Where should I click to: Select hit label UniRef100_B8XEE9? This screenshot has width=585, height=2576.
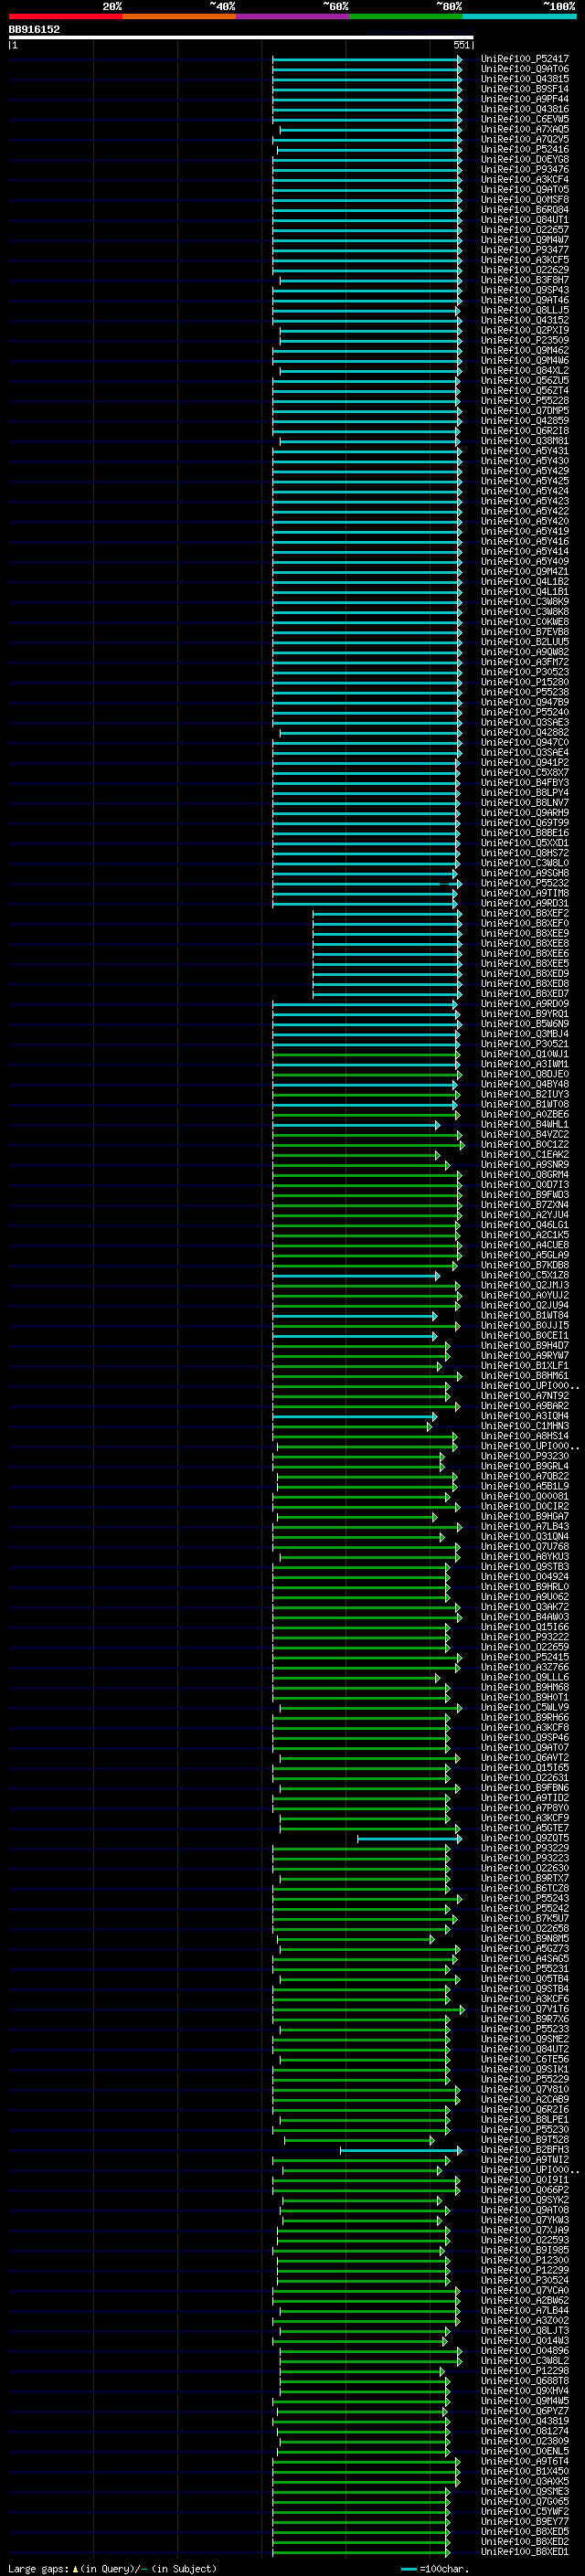pyautogui.click(x=525, y=933)
